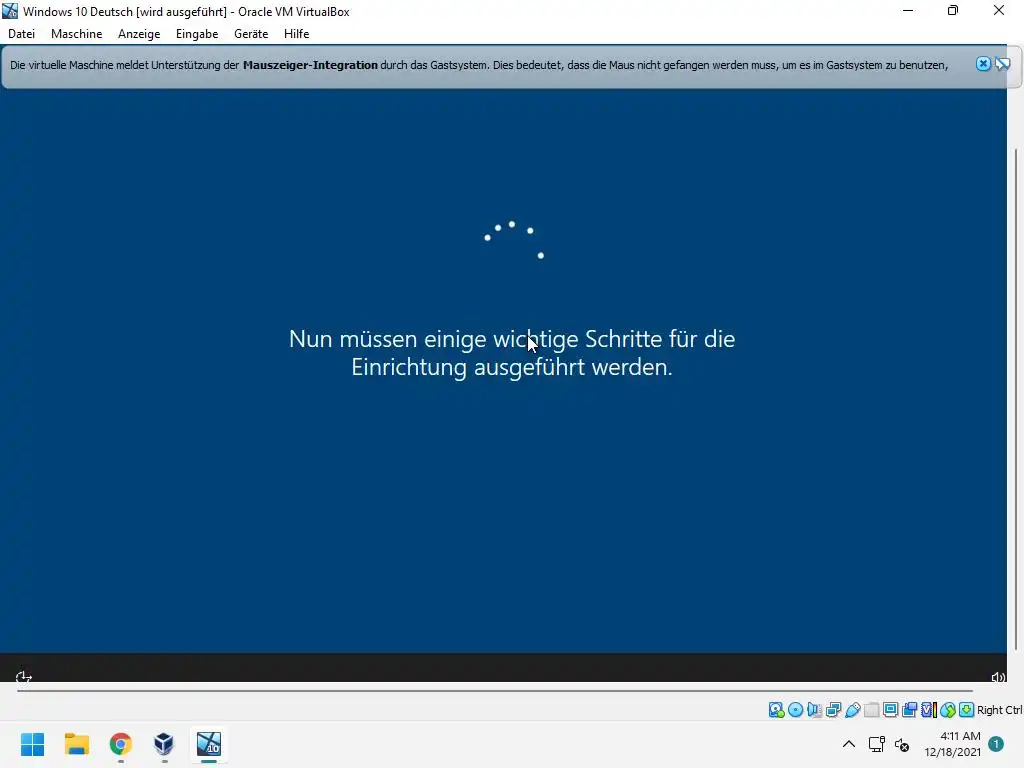Open the Geräte menu

[251, 34]
